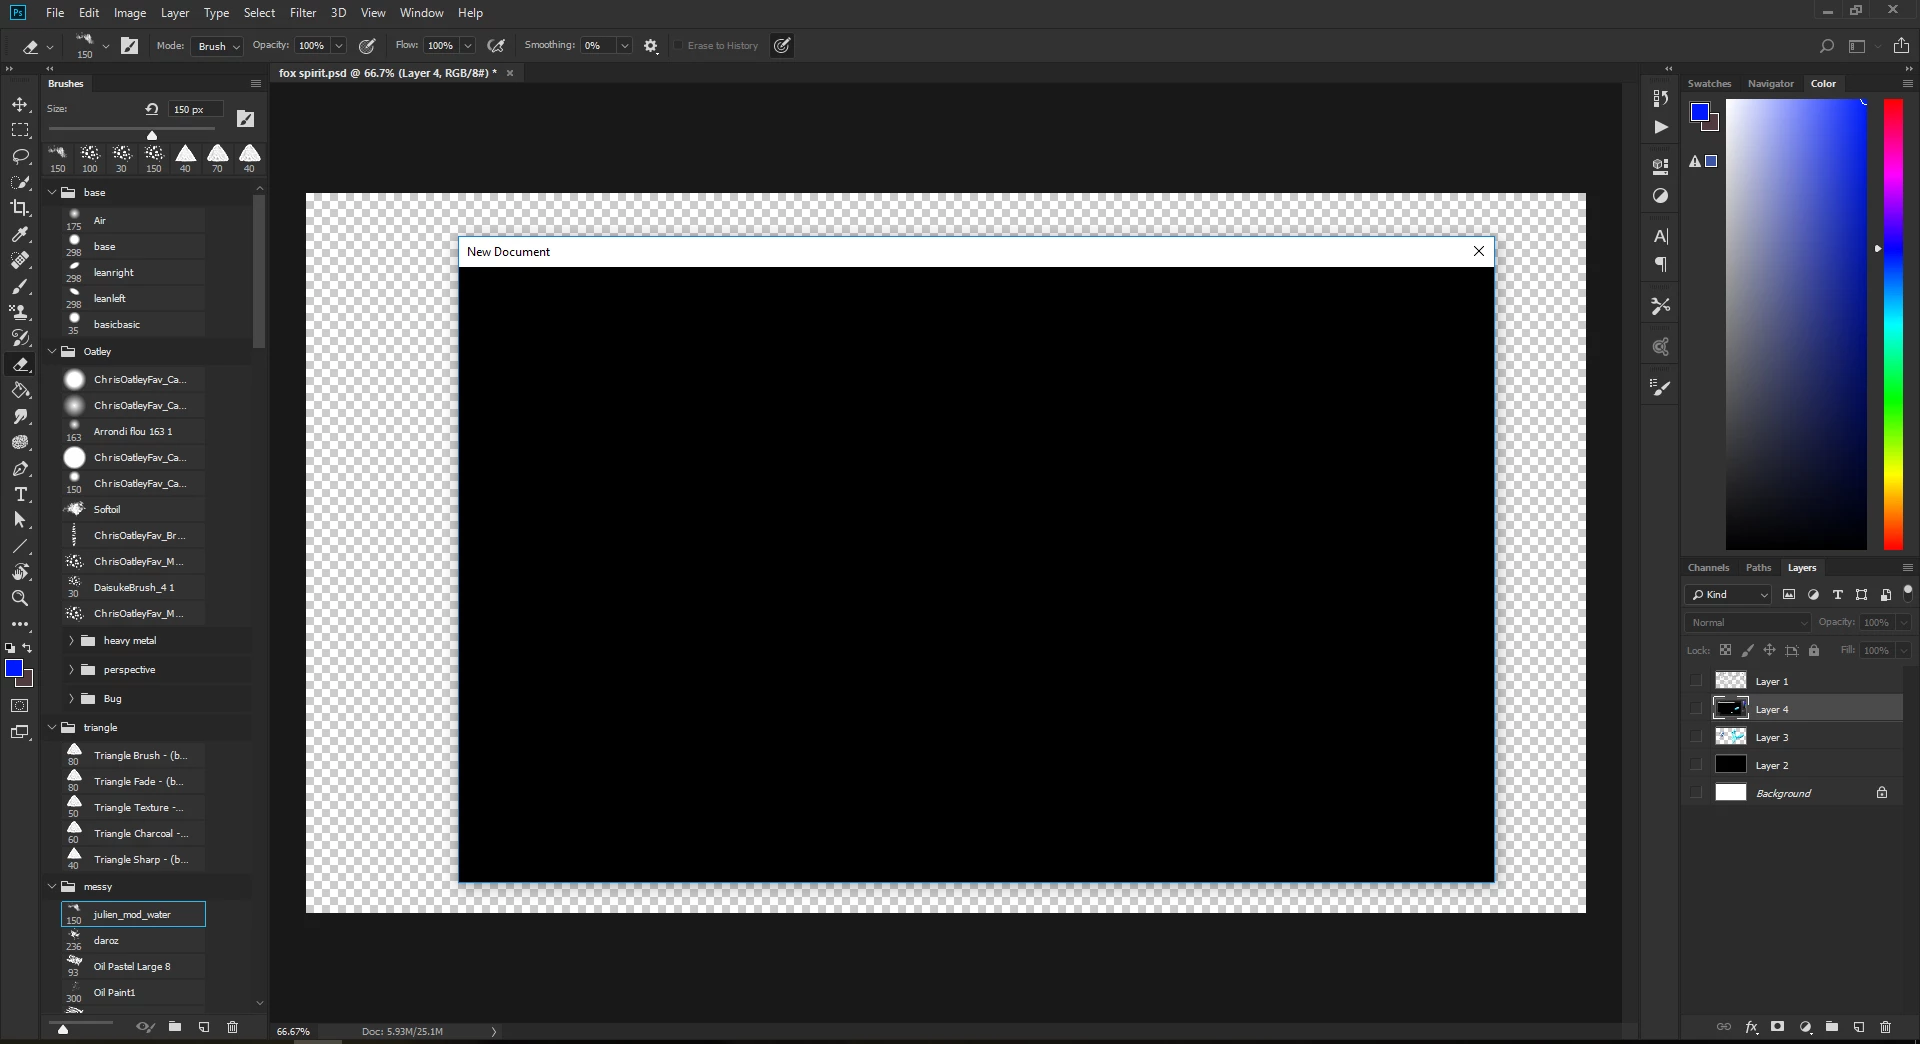Open the layer style fx menu

tap(1751, 1027)
